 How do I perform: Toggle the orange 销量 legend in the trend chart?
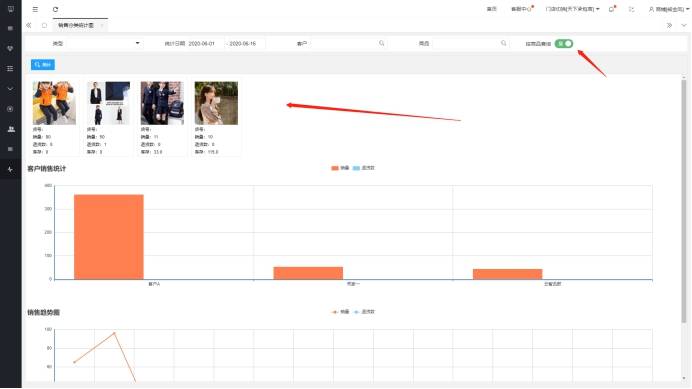pyautogui.click(x=340, y=312)
